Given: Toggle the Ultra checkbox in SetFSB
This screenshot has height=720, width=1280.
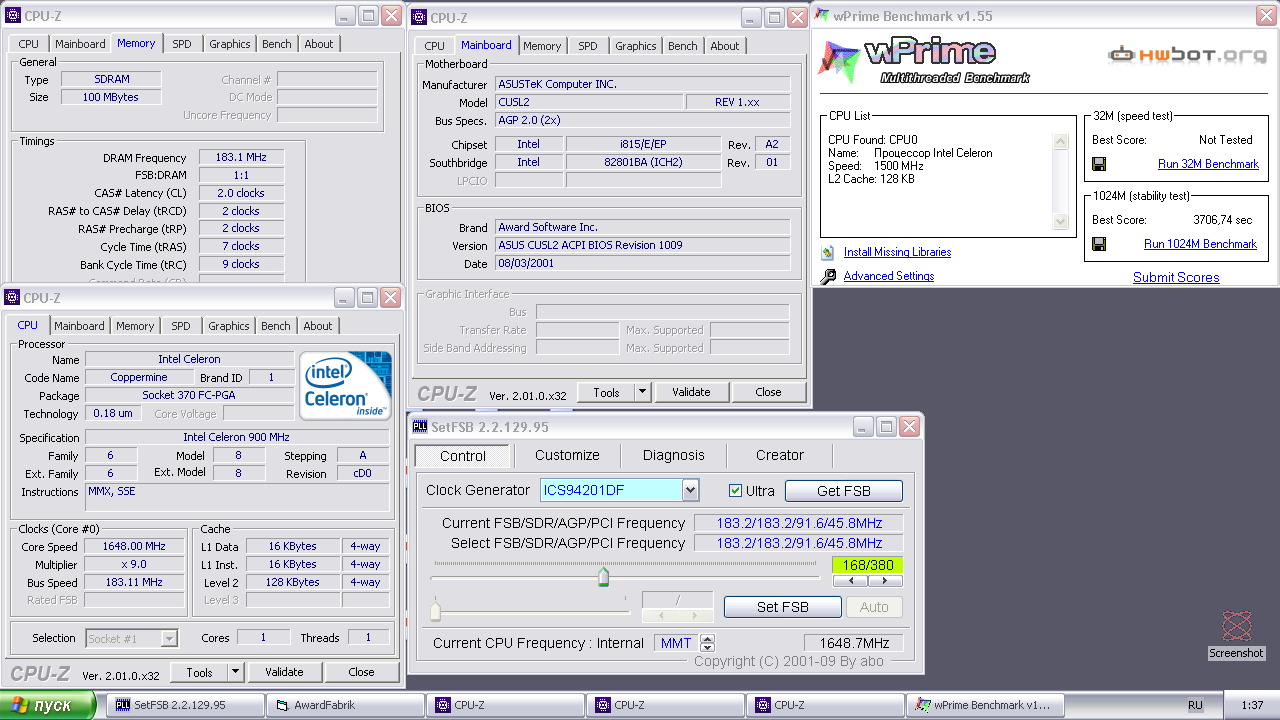Looking at the screenshot, I should pyautogui.click(x=736, y=491).
